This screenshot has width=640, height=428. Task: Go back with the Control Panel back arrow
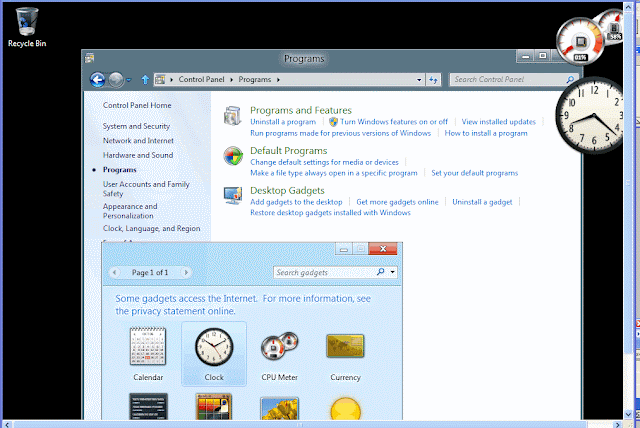pos(98,80)
